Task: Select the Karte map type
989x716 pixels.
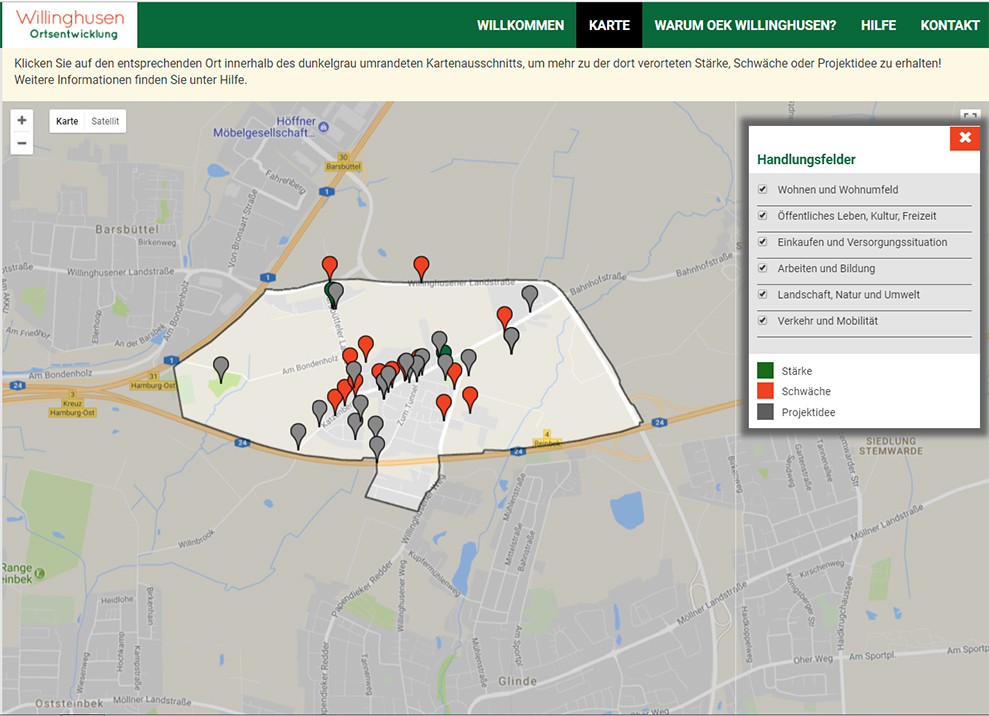Action: click(67, 121)
